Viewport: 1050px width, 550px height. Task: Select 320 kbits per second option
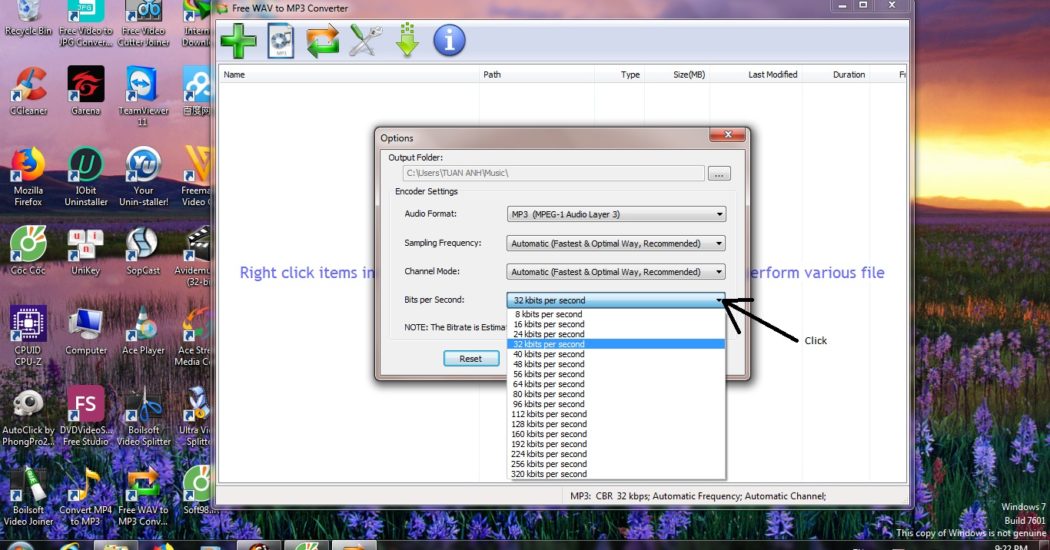616,474
